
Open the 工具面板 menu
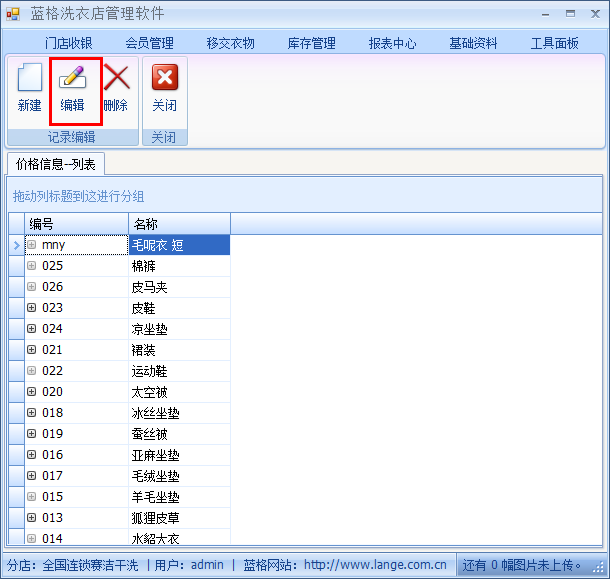555,43
